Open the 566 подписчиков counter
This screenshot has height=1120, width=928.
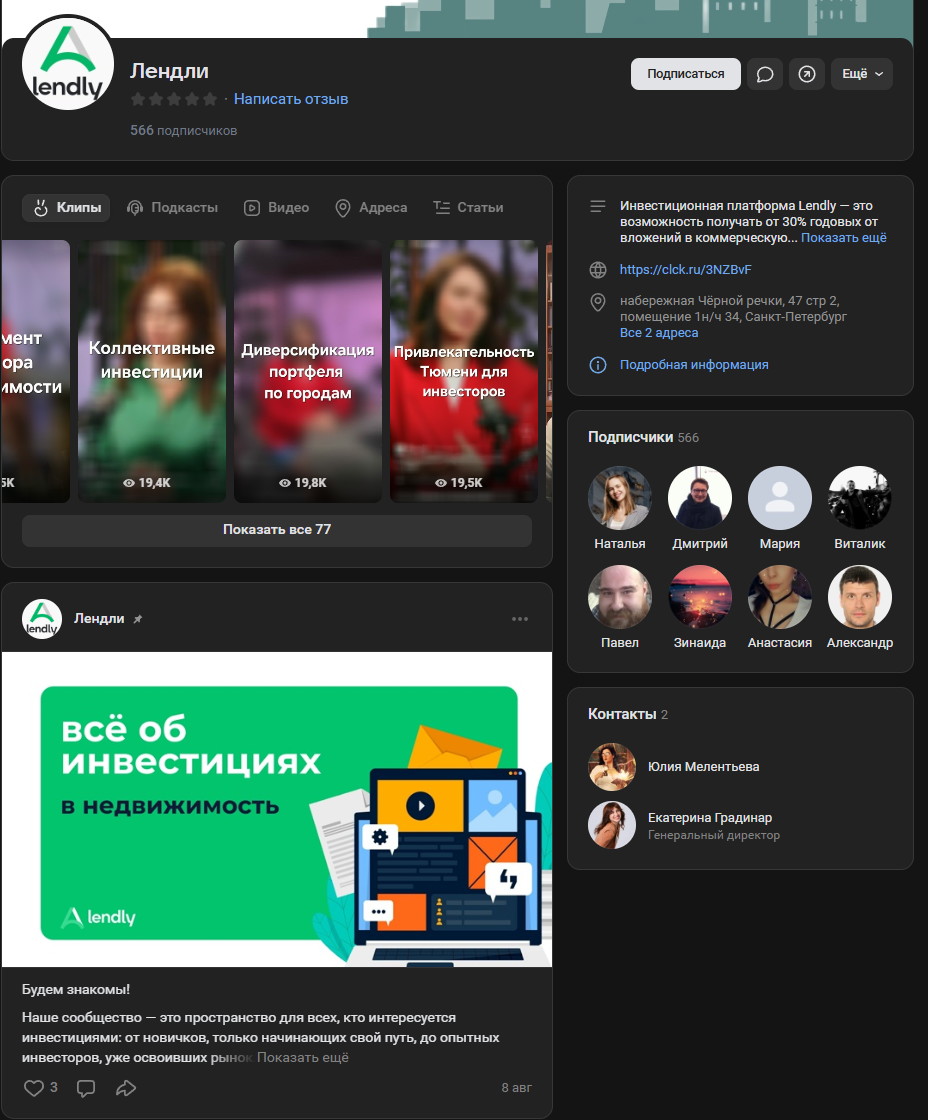(184, 131)
